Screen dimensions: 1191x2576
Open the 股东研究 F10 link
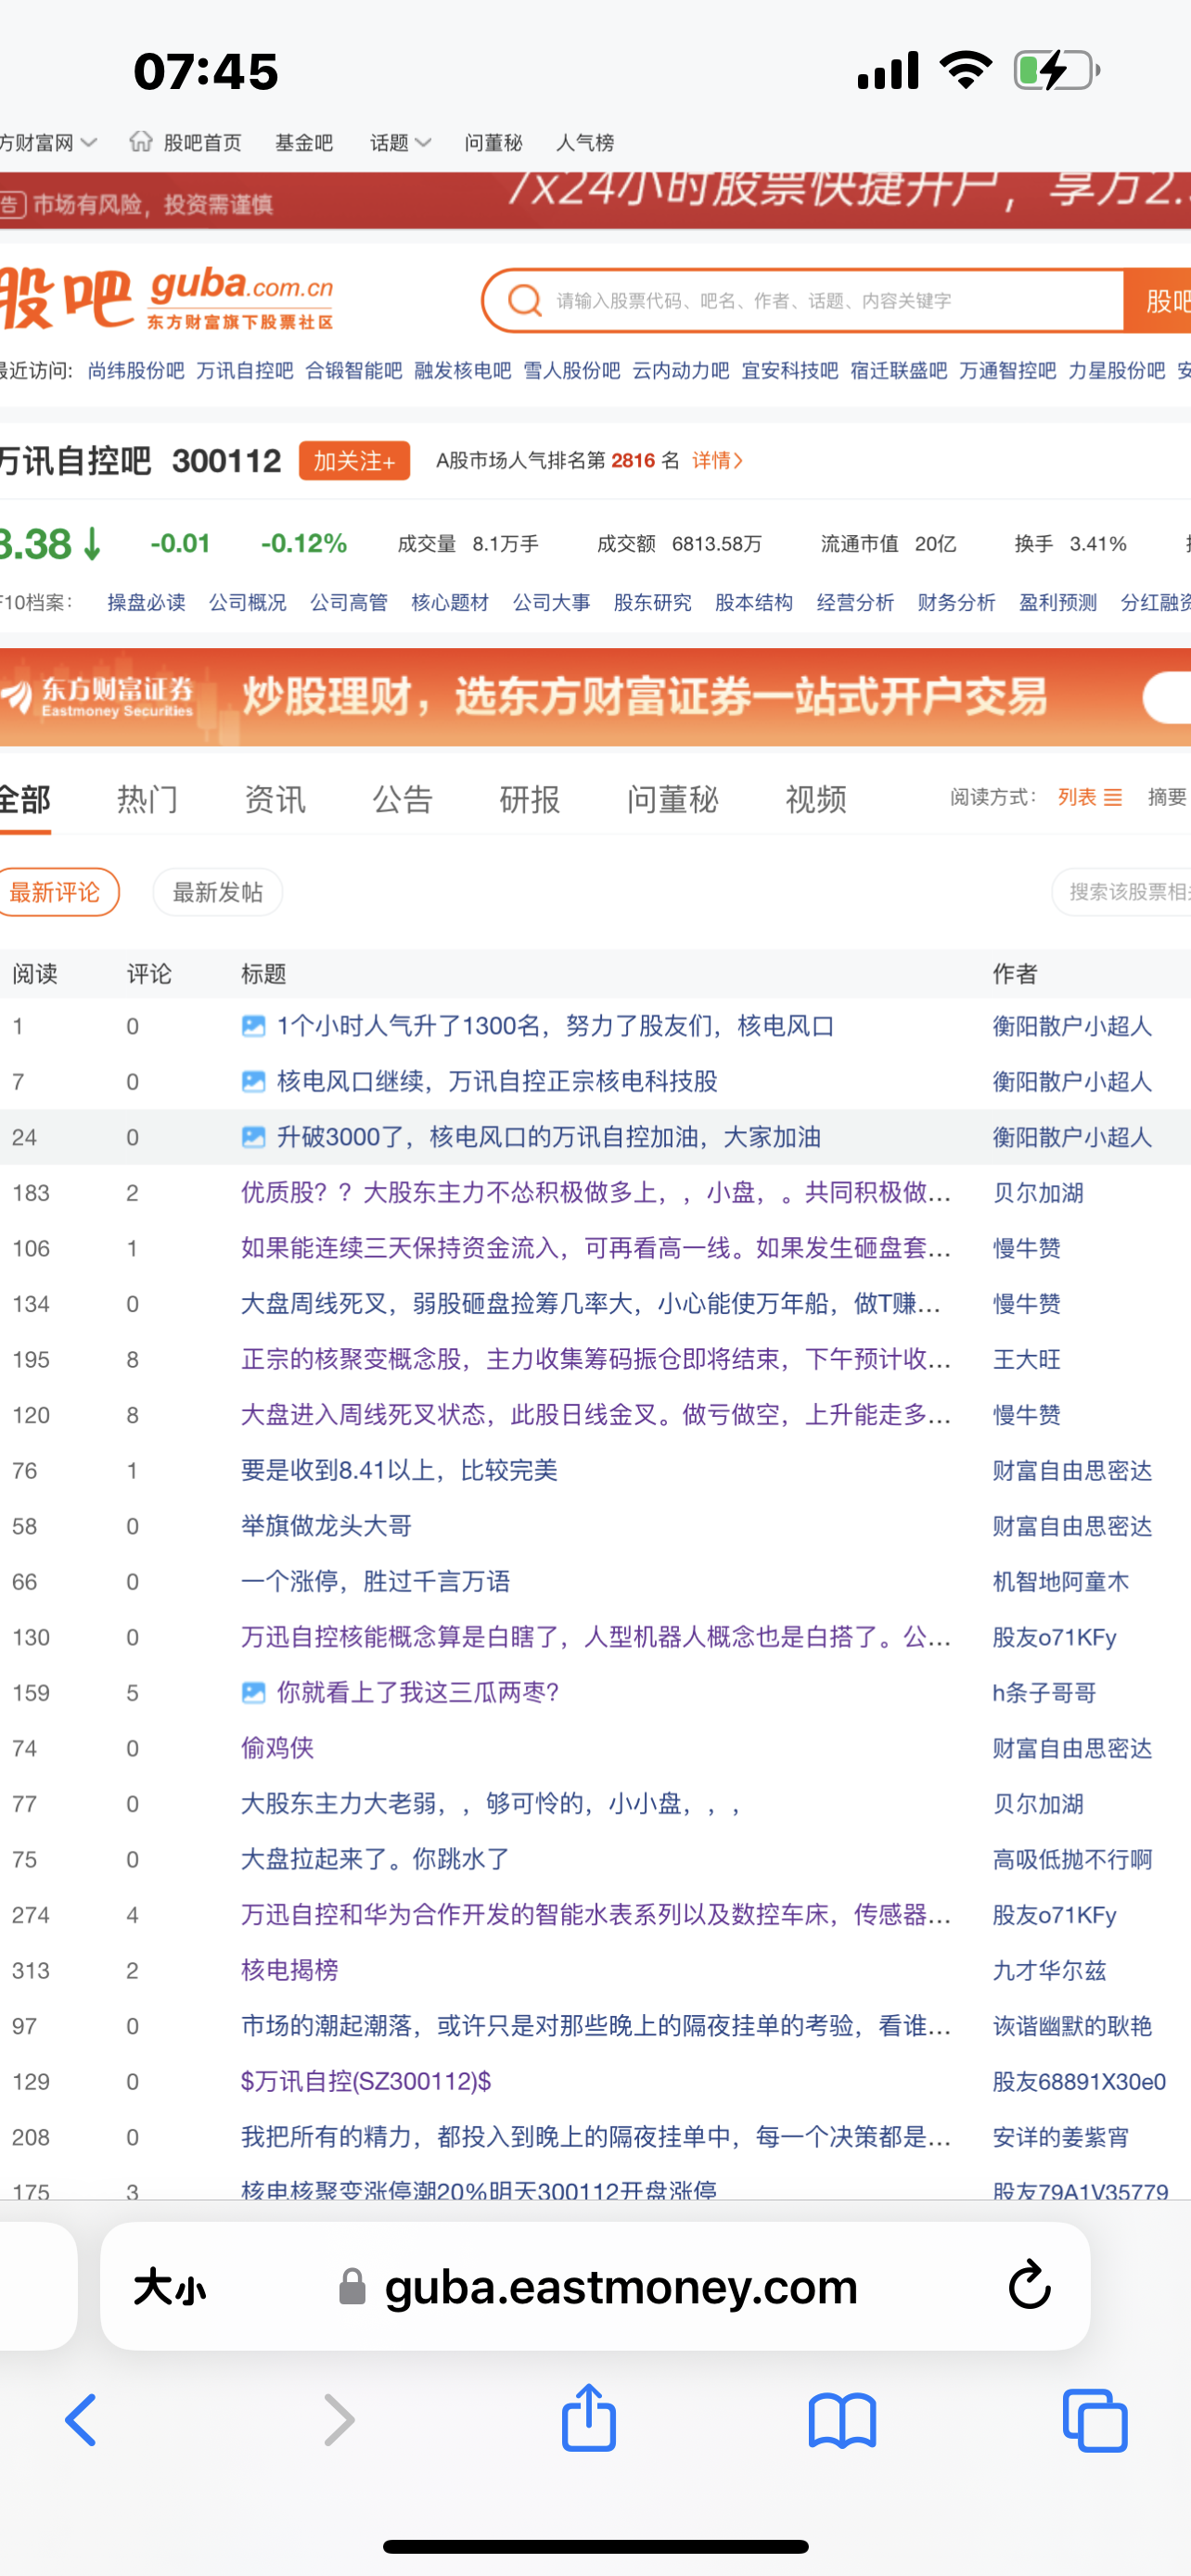[x=653, y=603]
